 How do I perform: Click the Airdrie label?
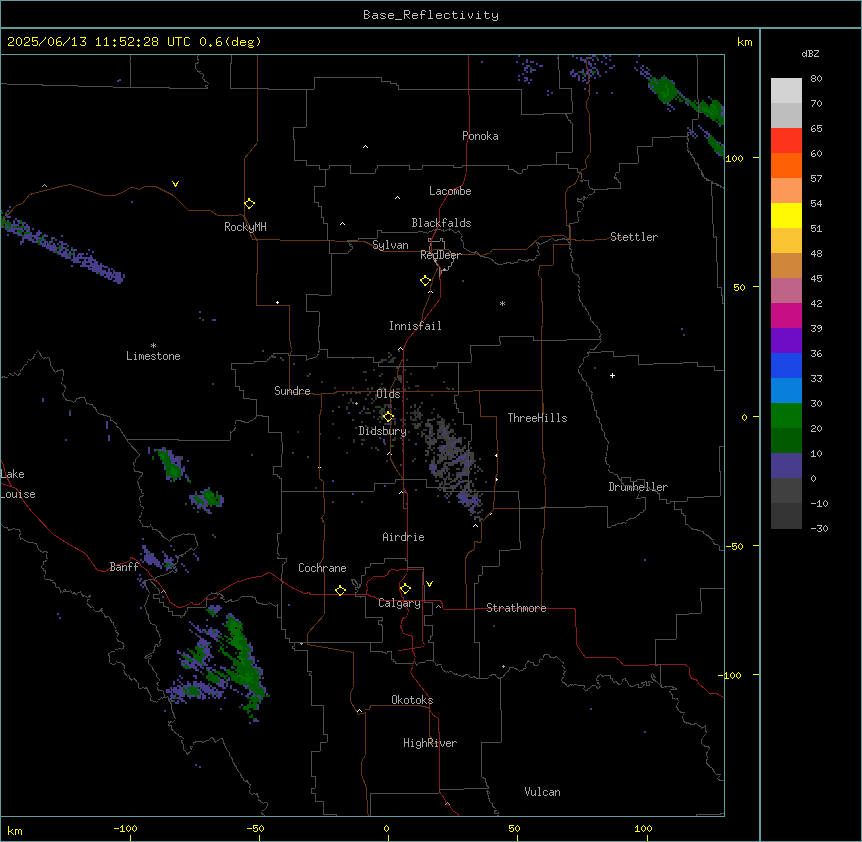(403, 537)
